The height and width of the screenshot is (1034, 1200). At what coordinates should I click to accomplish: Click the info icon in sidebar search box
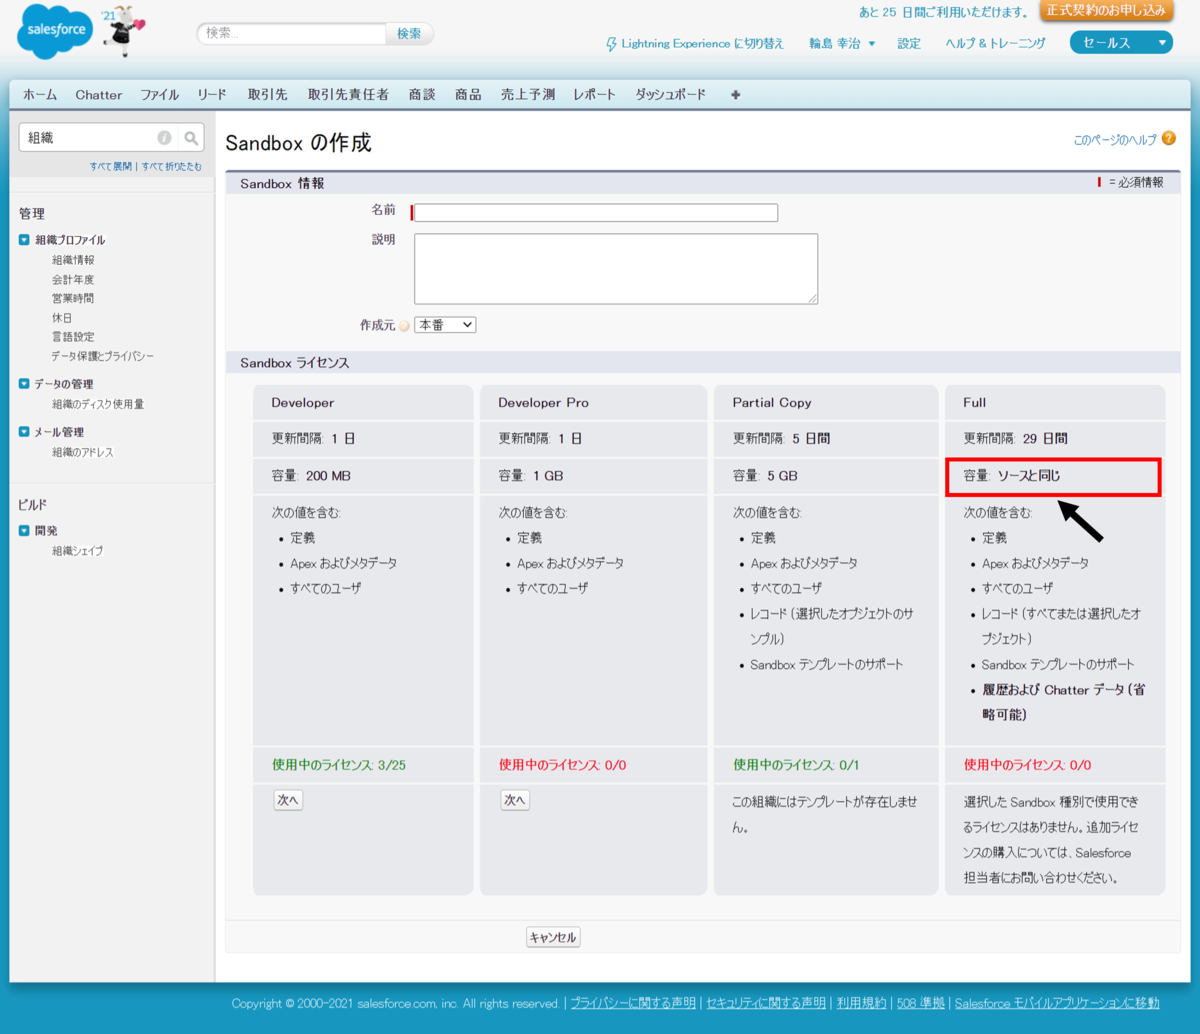[x=164, y=138]
